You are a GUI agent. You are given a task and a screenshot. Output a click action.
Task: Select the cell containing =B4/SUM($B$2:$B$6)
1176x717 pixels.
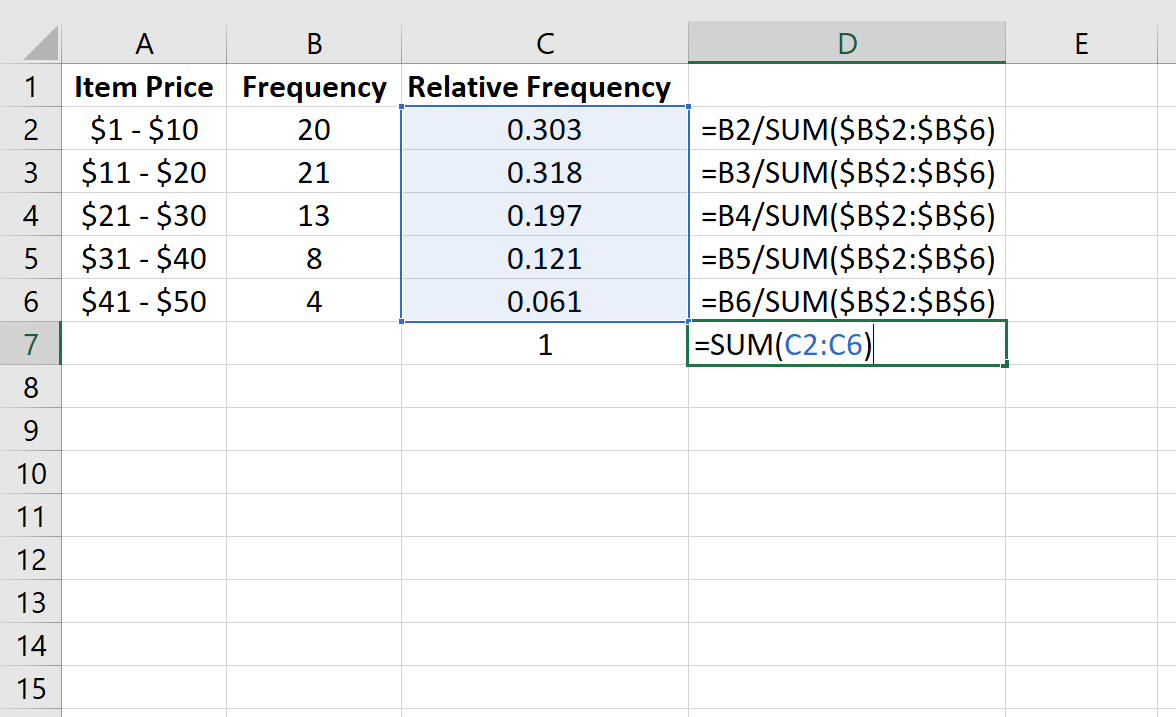[x=845, y=215]
